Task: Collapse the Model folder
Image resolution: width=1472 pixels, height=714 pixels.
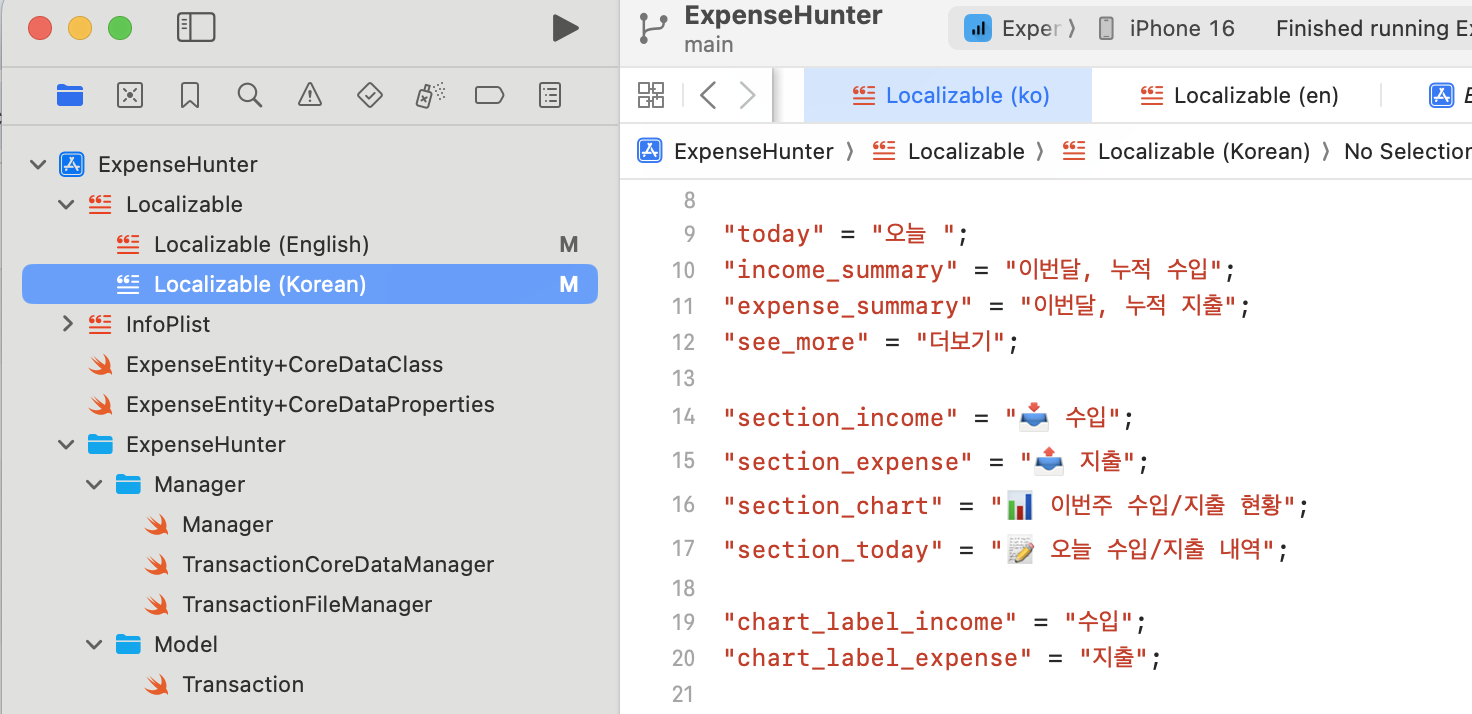Action: [94, 644]
